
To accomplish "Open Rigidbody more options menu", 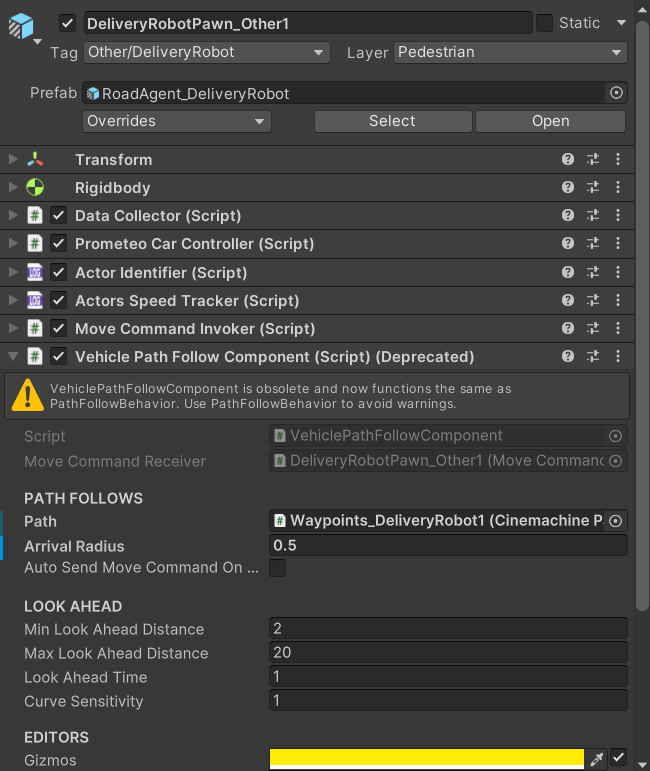I will (618, 187).
